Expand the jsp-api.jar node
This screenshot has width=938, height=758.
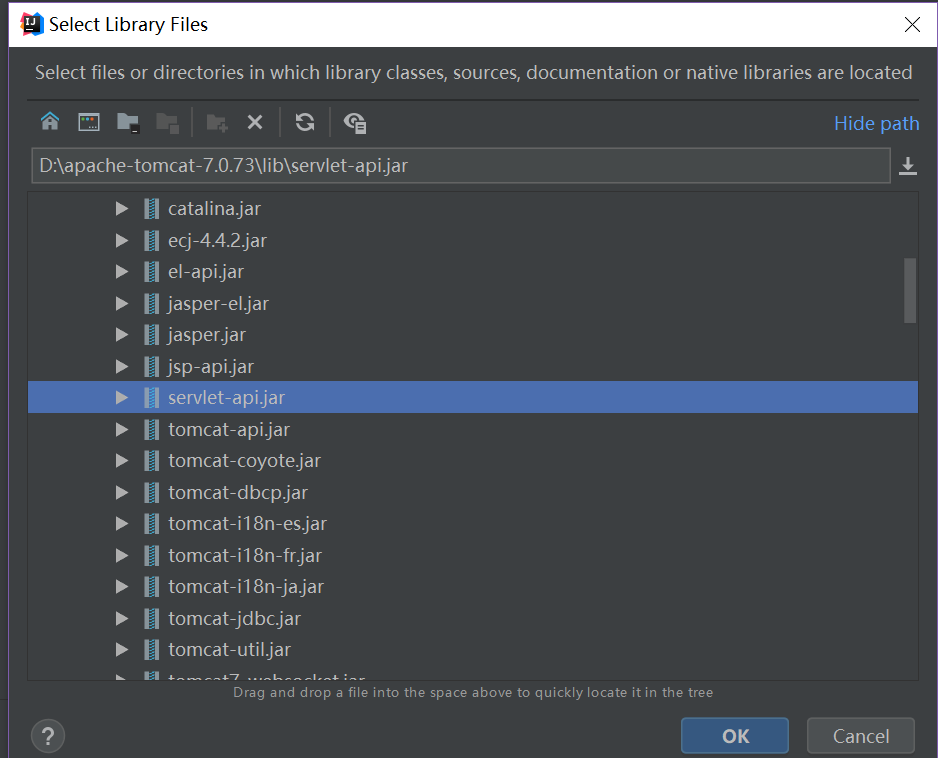pos(122,366)
